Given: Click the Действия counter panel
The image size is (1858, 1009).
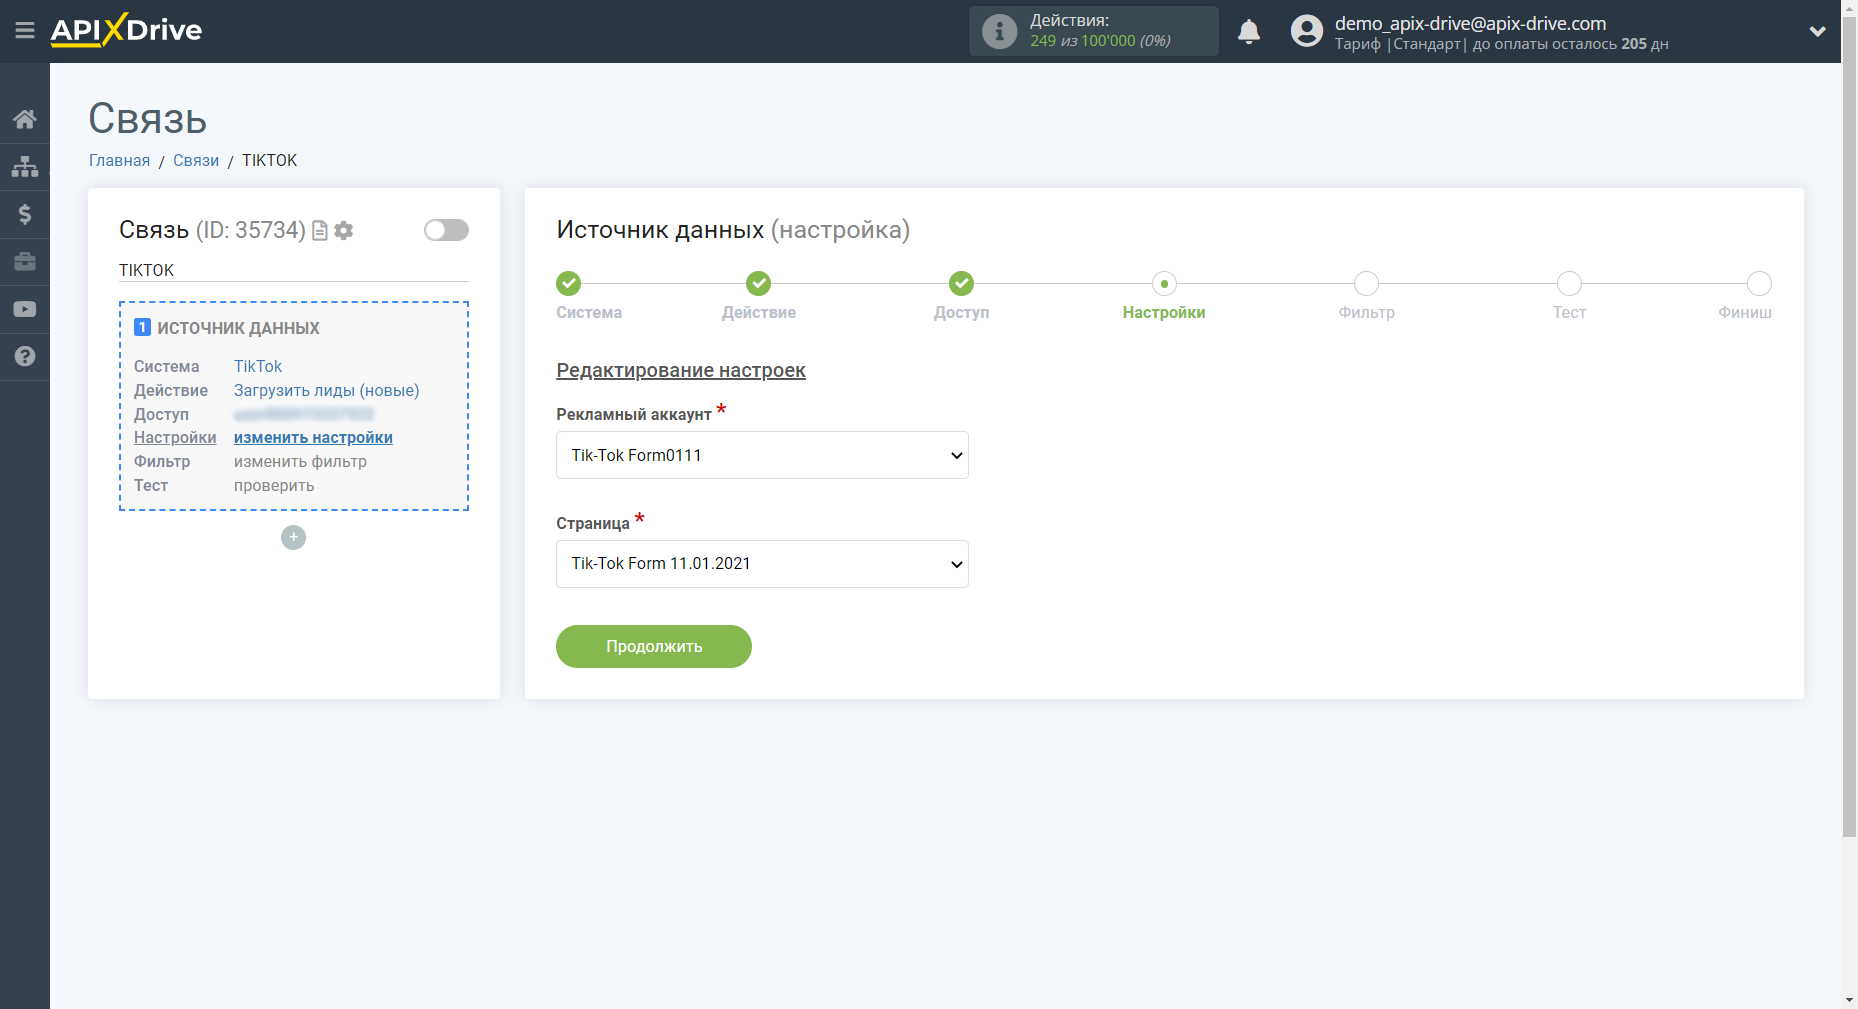Looking at the screenshot, I should 1094,31.
